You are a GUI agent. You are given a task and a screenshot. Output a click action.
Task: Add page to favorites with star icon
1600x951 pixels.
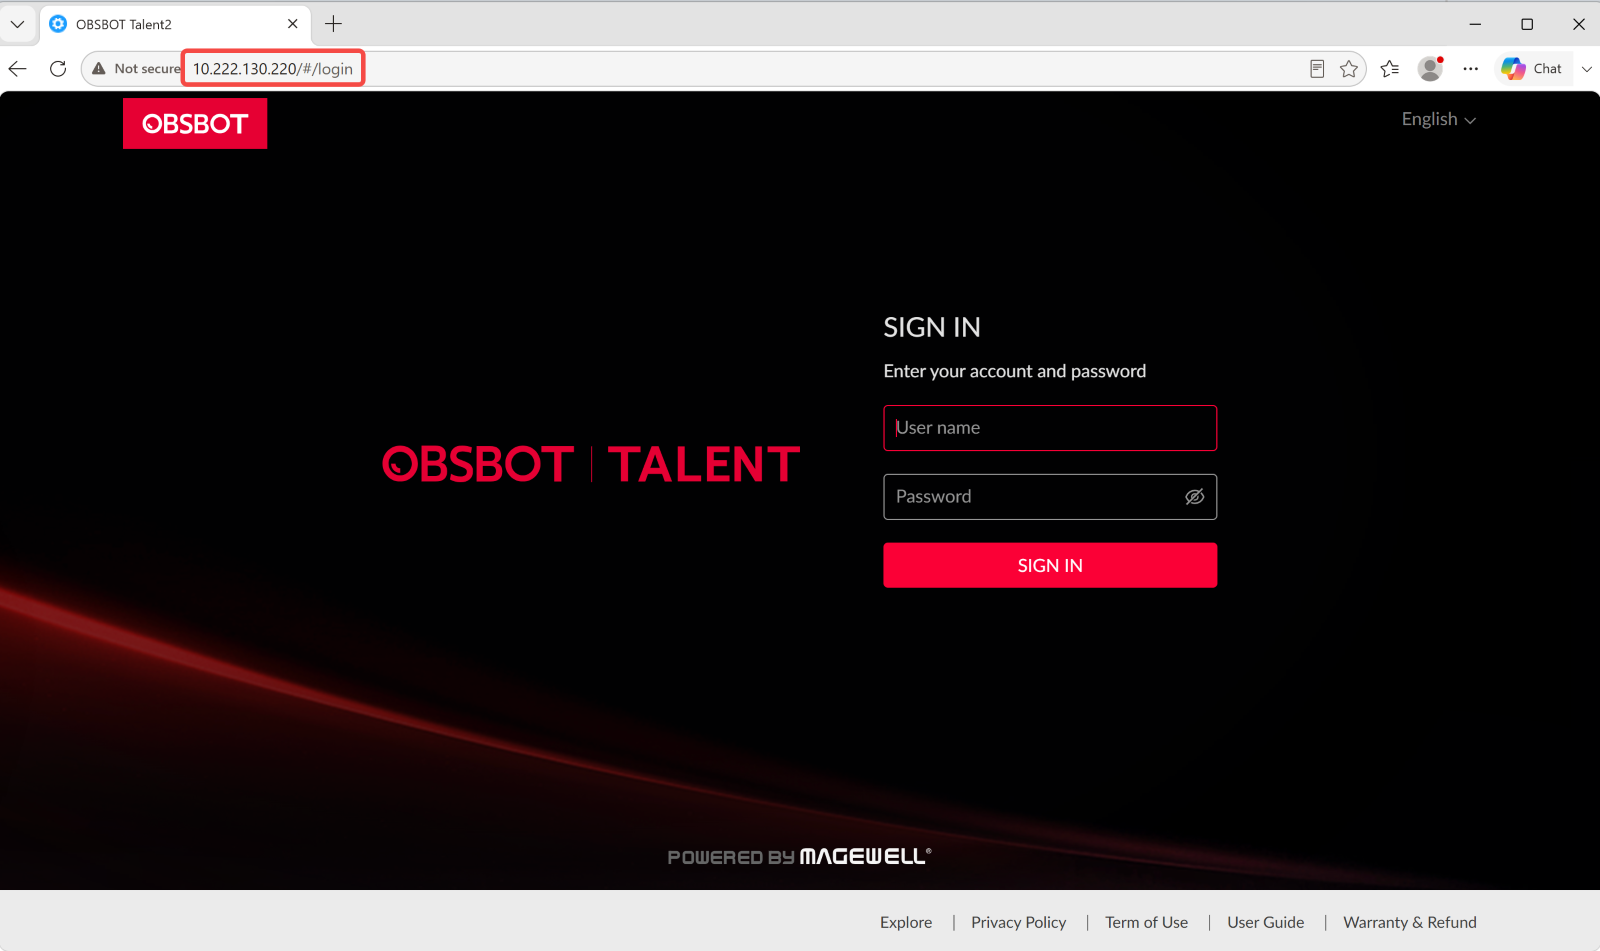1349,69
